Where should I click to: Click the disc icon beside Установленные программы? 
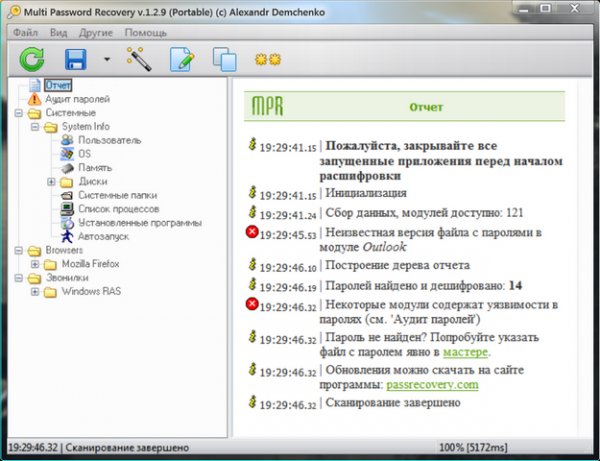pyautogui.click(x=67, y=223)
